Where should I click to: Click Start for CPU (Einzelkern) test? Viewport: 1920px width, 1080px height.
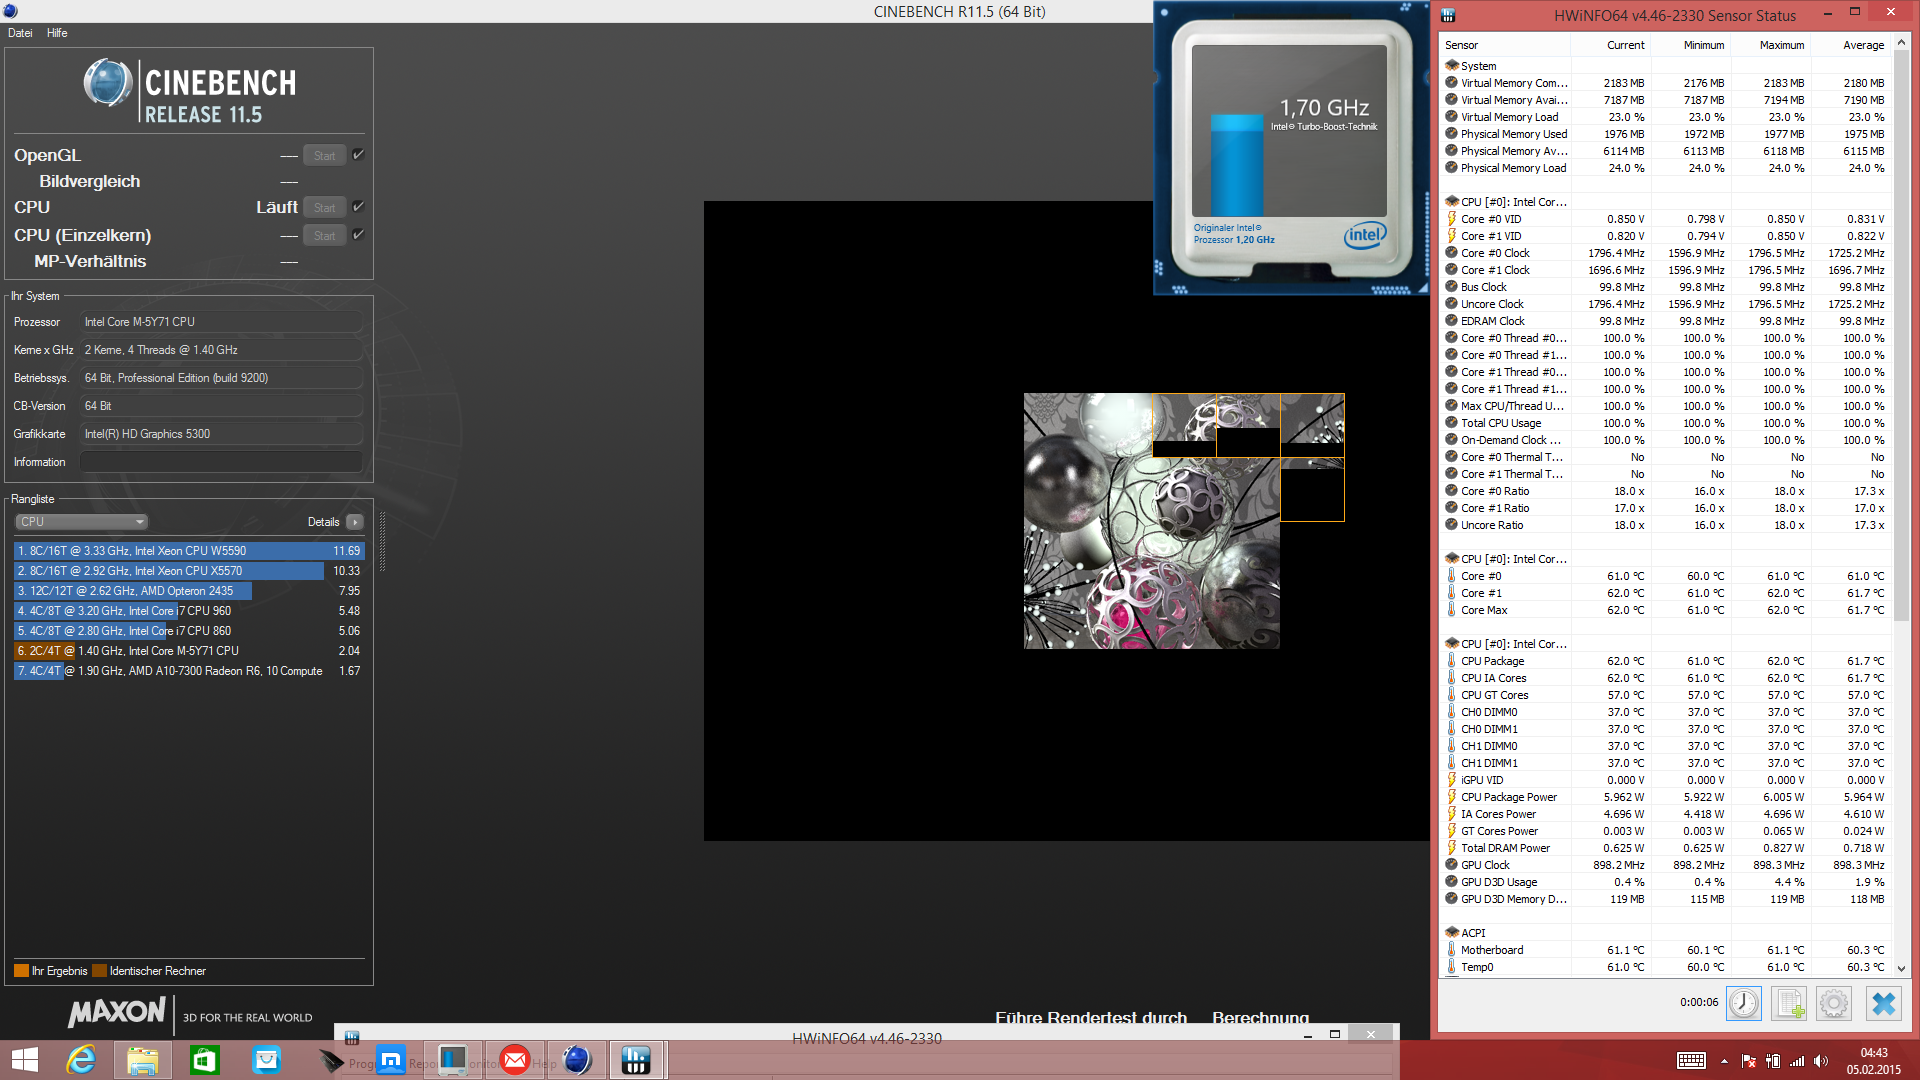pyautogui.click(x=325, y=236)
